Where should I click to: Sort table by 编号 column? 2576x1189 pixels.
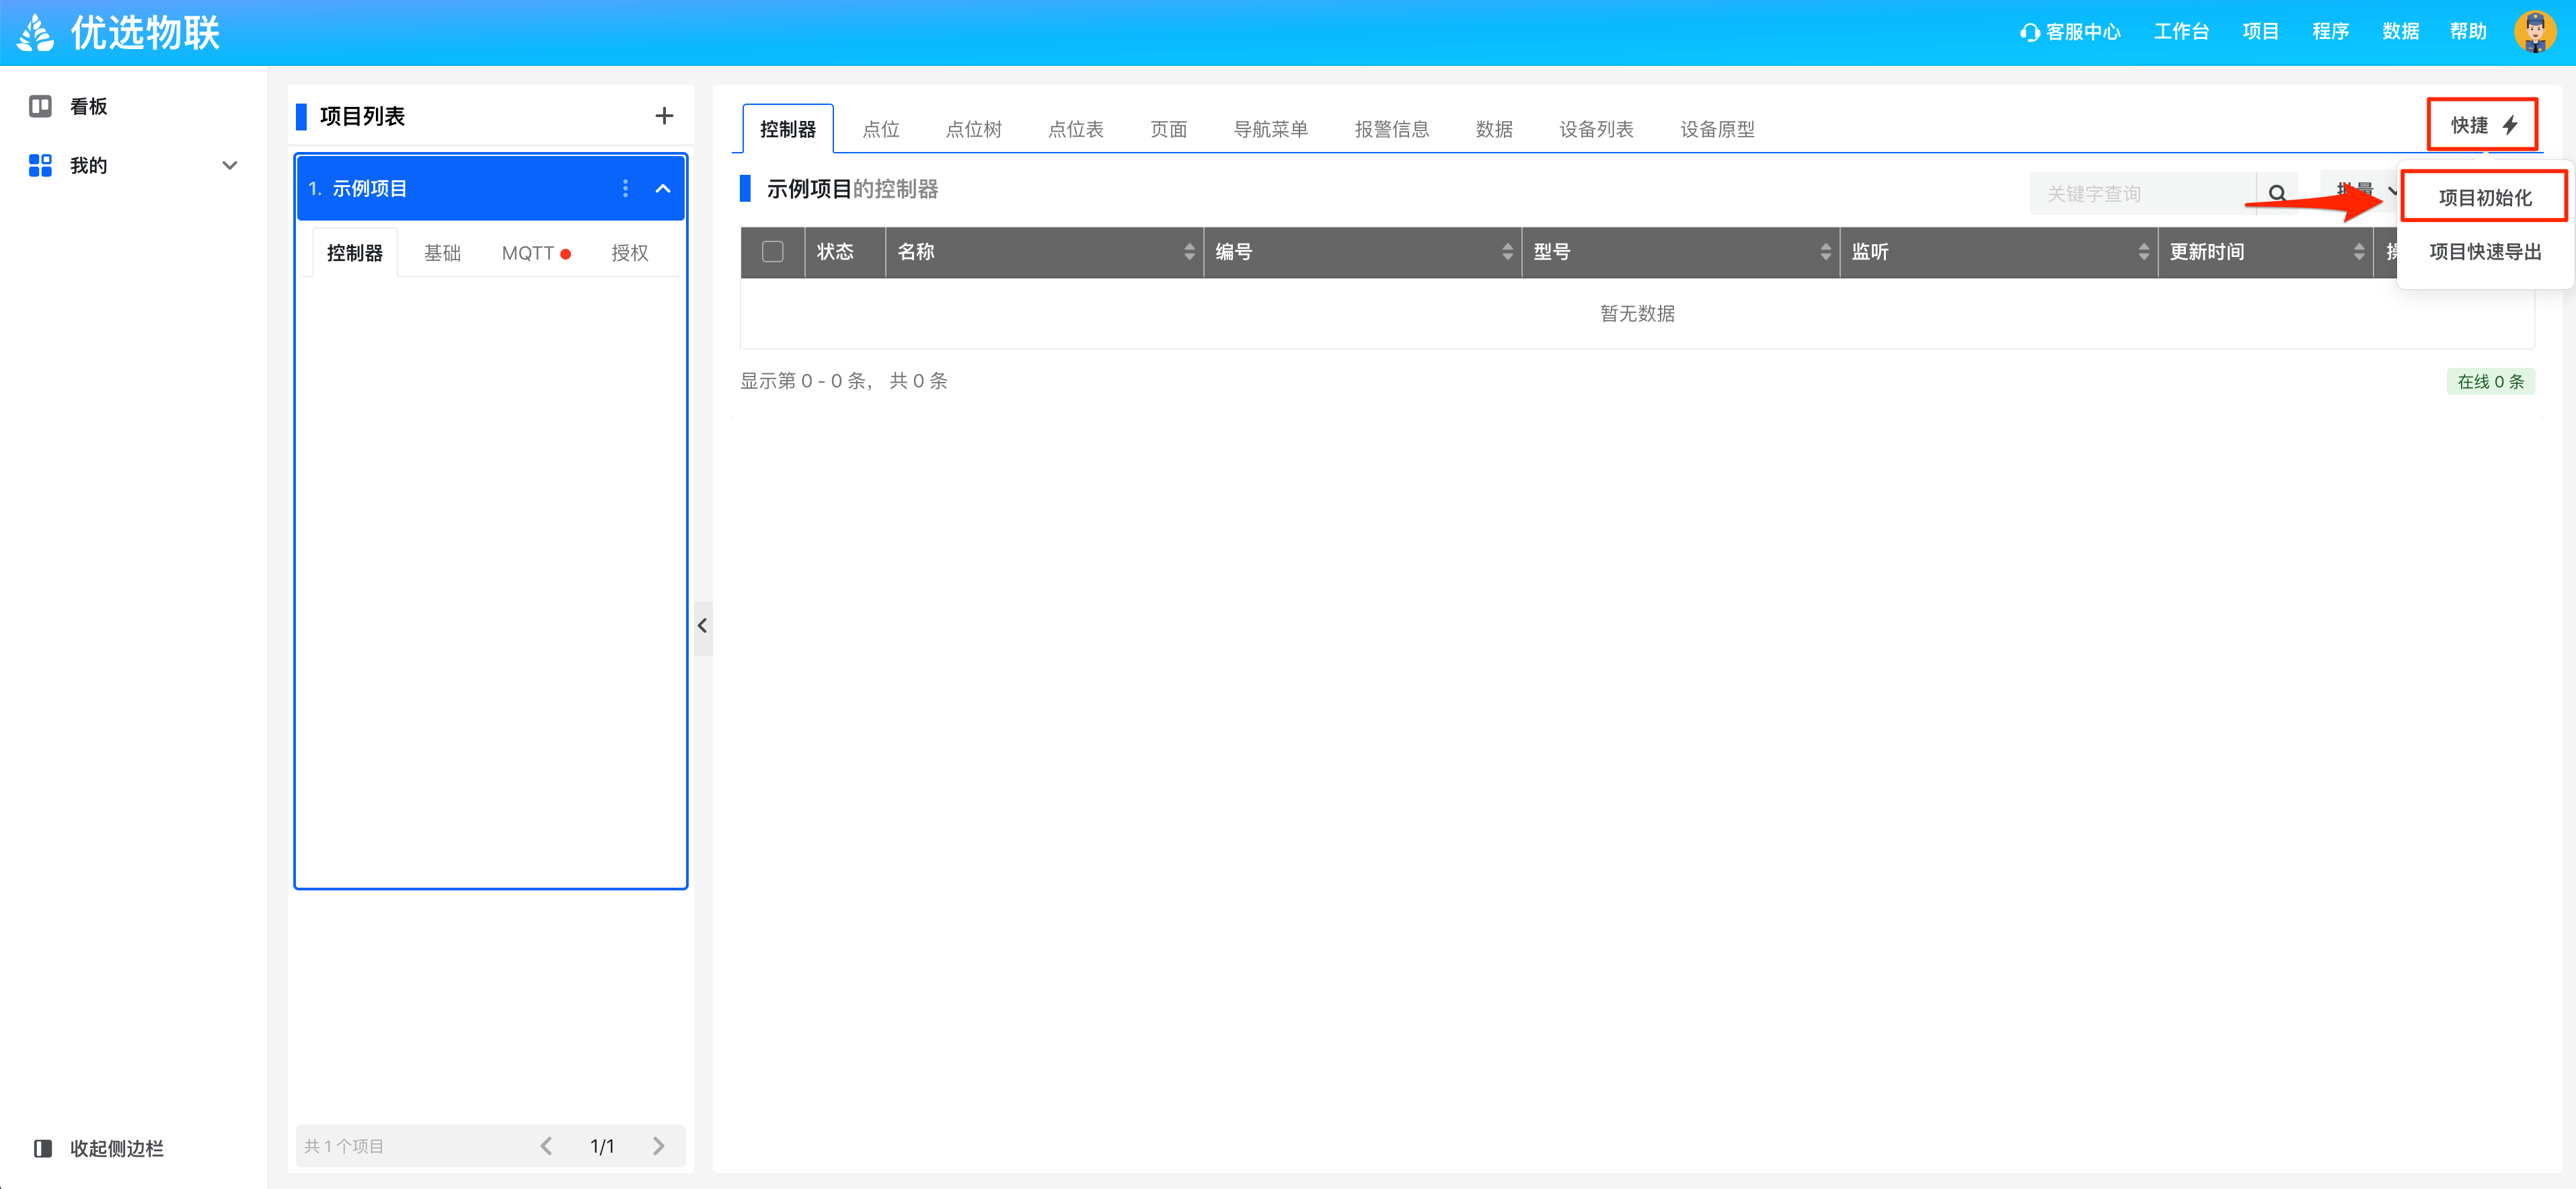point(1507,252)
